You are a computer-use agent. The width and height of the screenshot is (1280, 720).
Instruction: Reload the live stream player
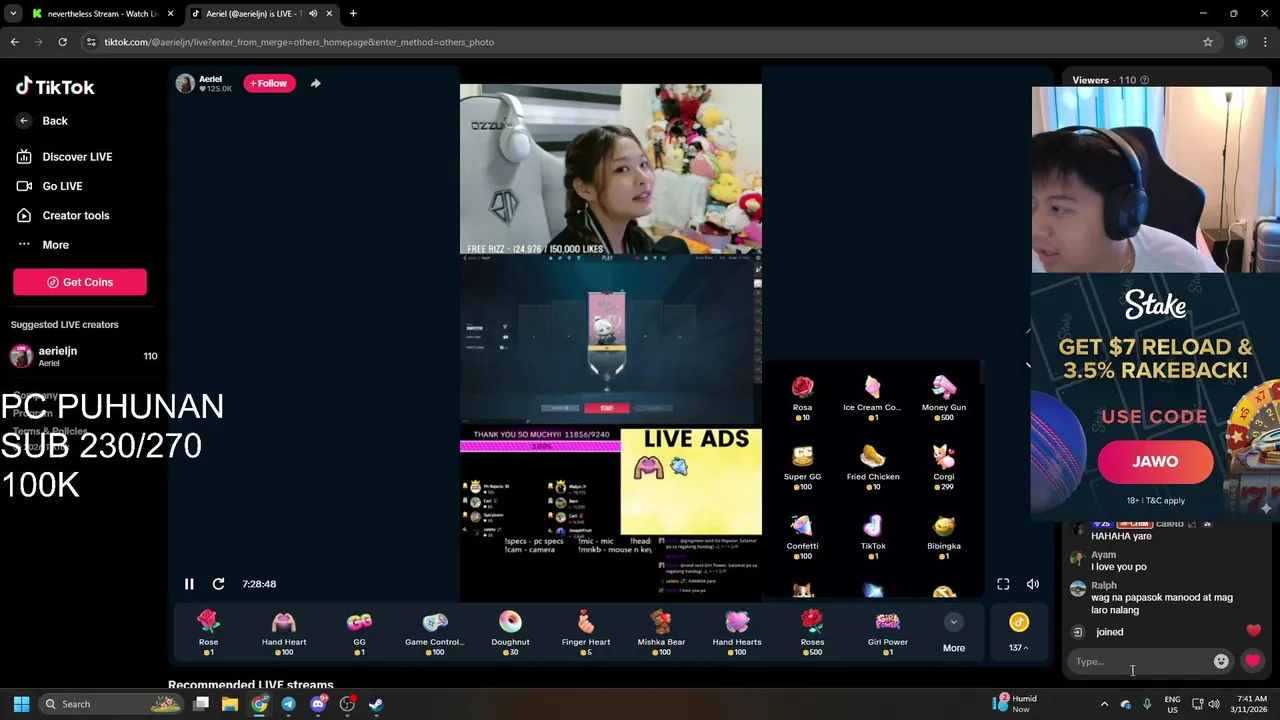coord(218,584)
